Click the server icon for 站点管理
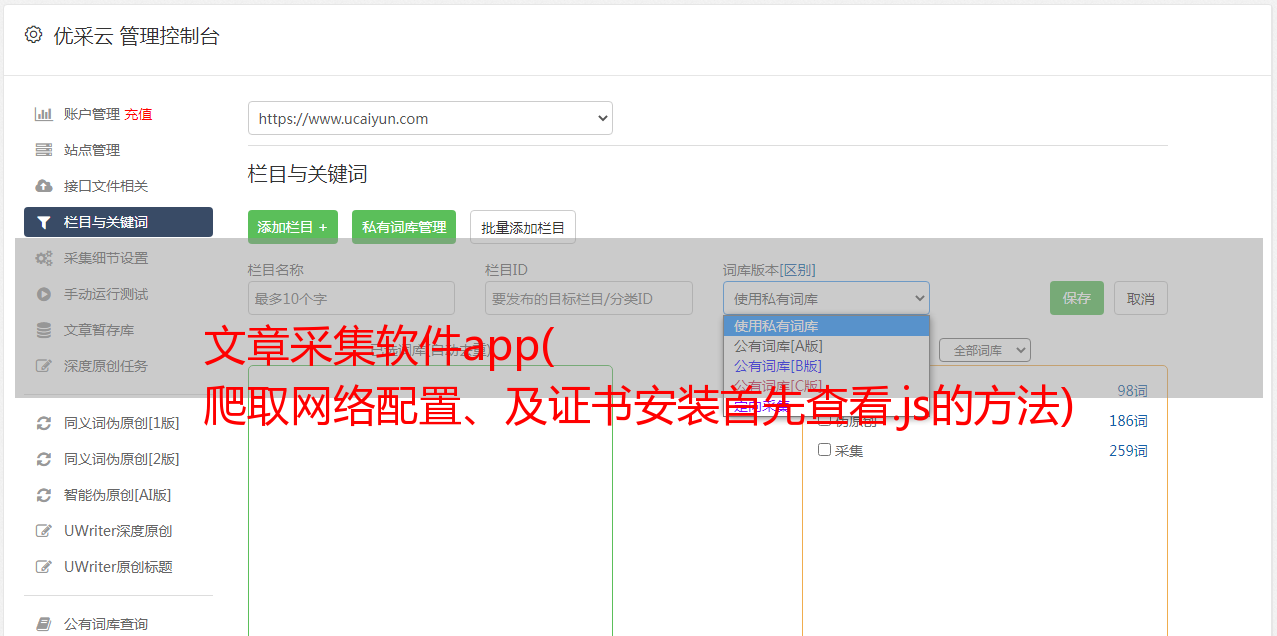1277x636 pixels. pyautogui.click(x=43, y=150)
